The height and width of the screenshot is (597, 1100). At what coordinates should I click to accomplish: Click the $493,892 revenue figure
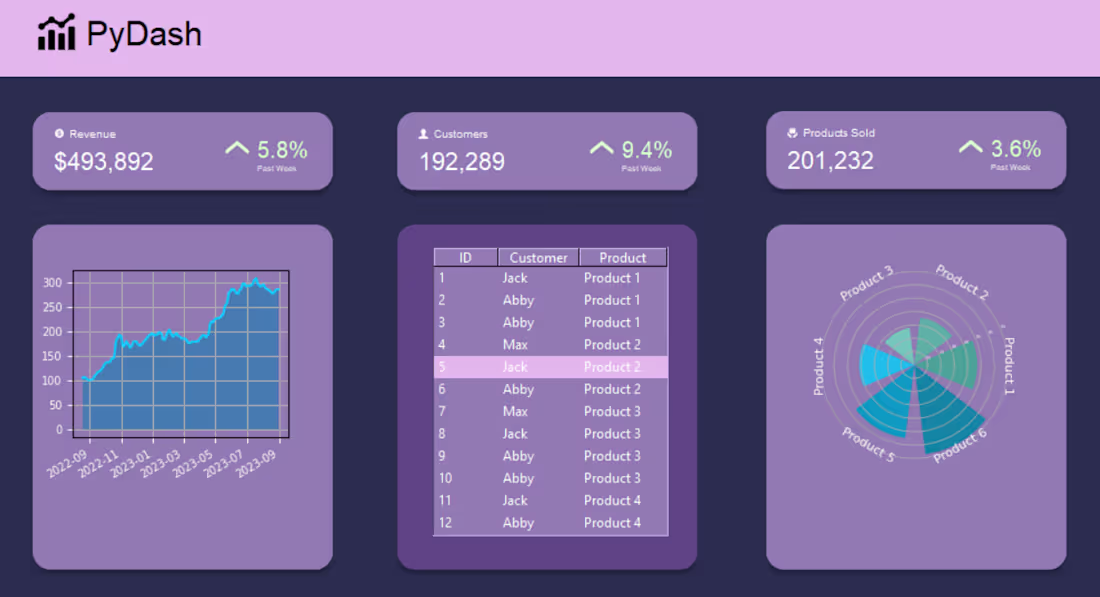[103, 161]
